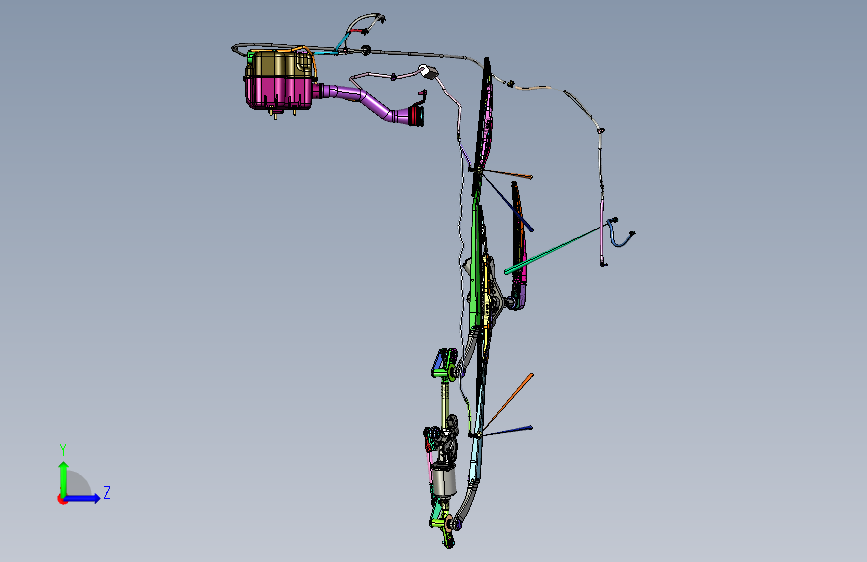Select the magenta washer fluid reservoir tank
The width and height of the screenshot is (867, 562).
[x=281, y=92]
